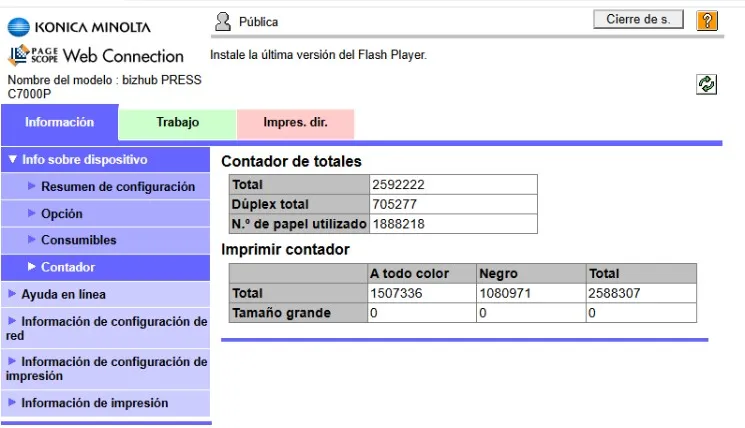This screenshot has height=428, width=745.
Task: Select the Contador sidebar entry
Action: [x=68, y=267]
